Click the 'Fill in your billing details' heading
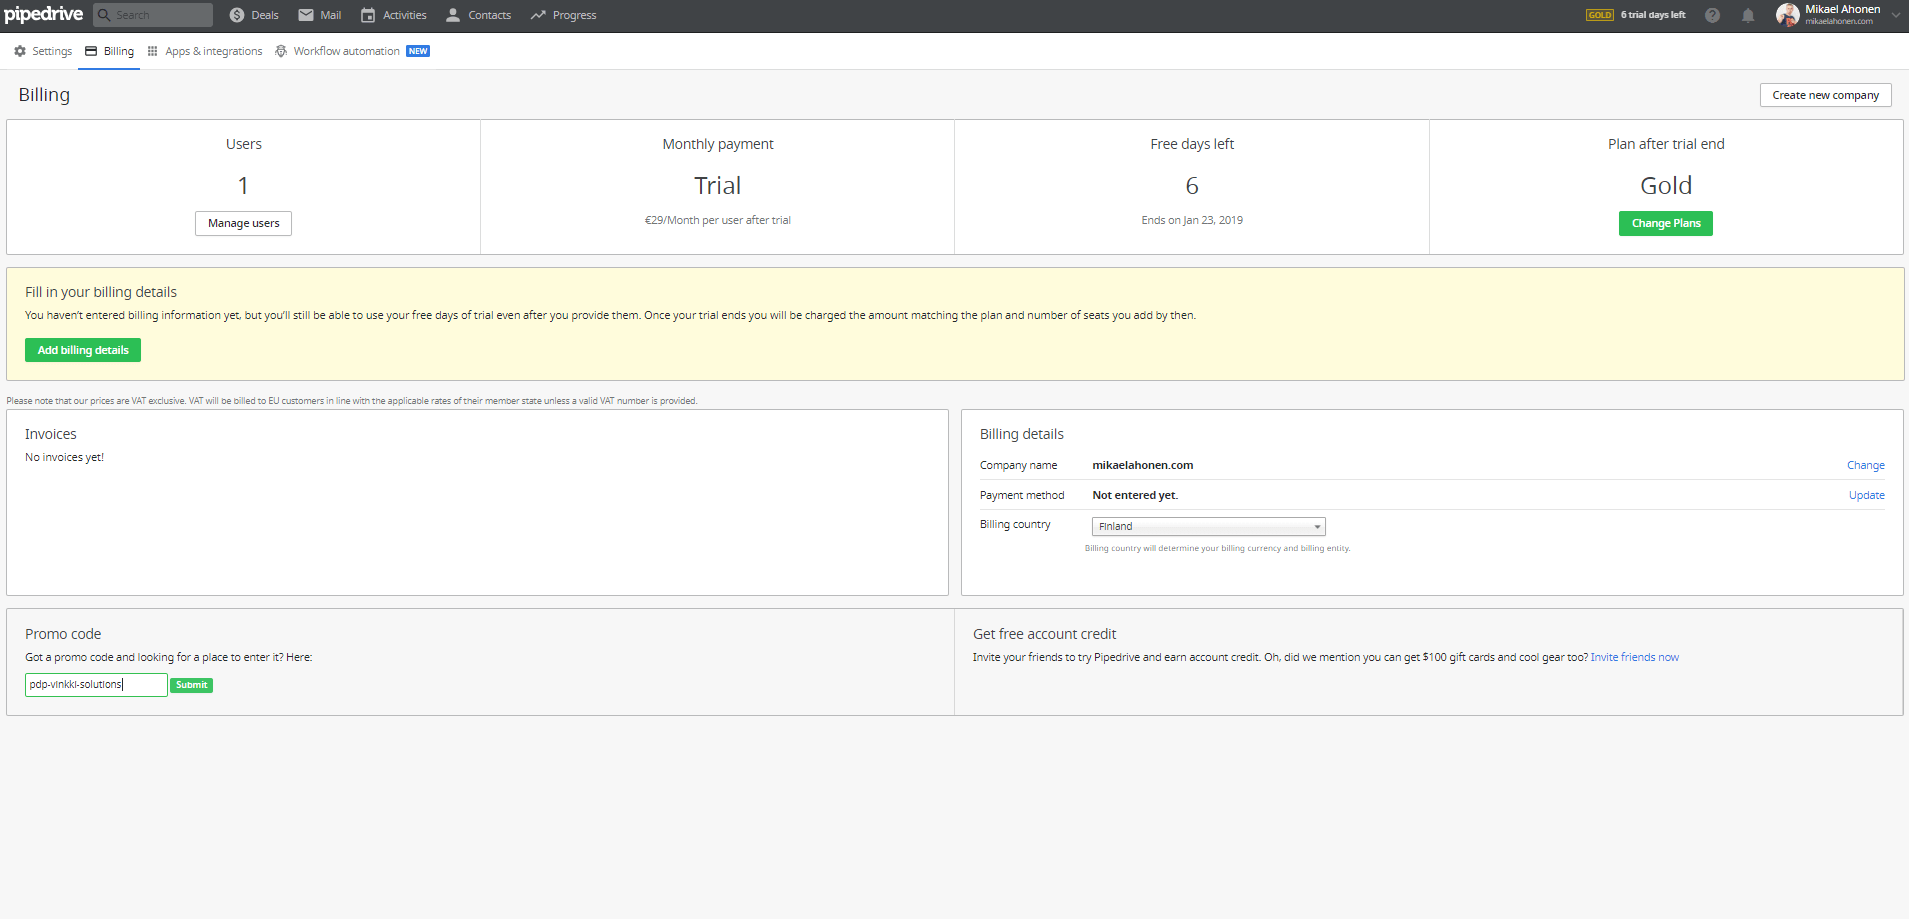 [x=101, y=292]
